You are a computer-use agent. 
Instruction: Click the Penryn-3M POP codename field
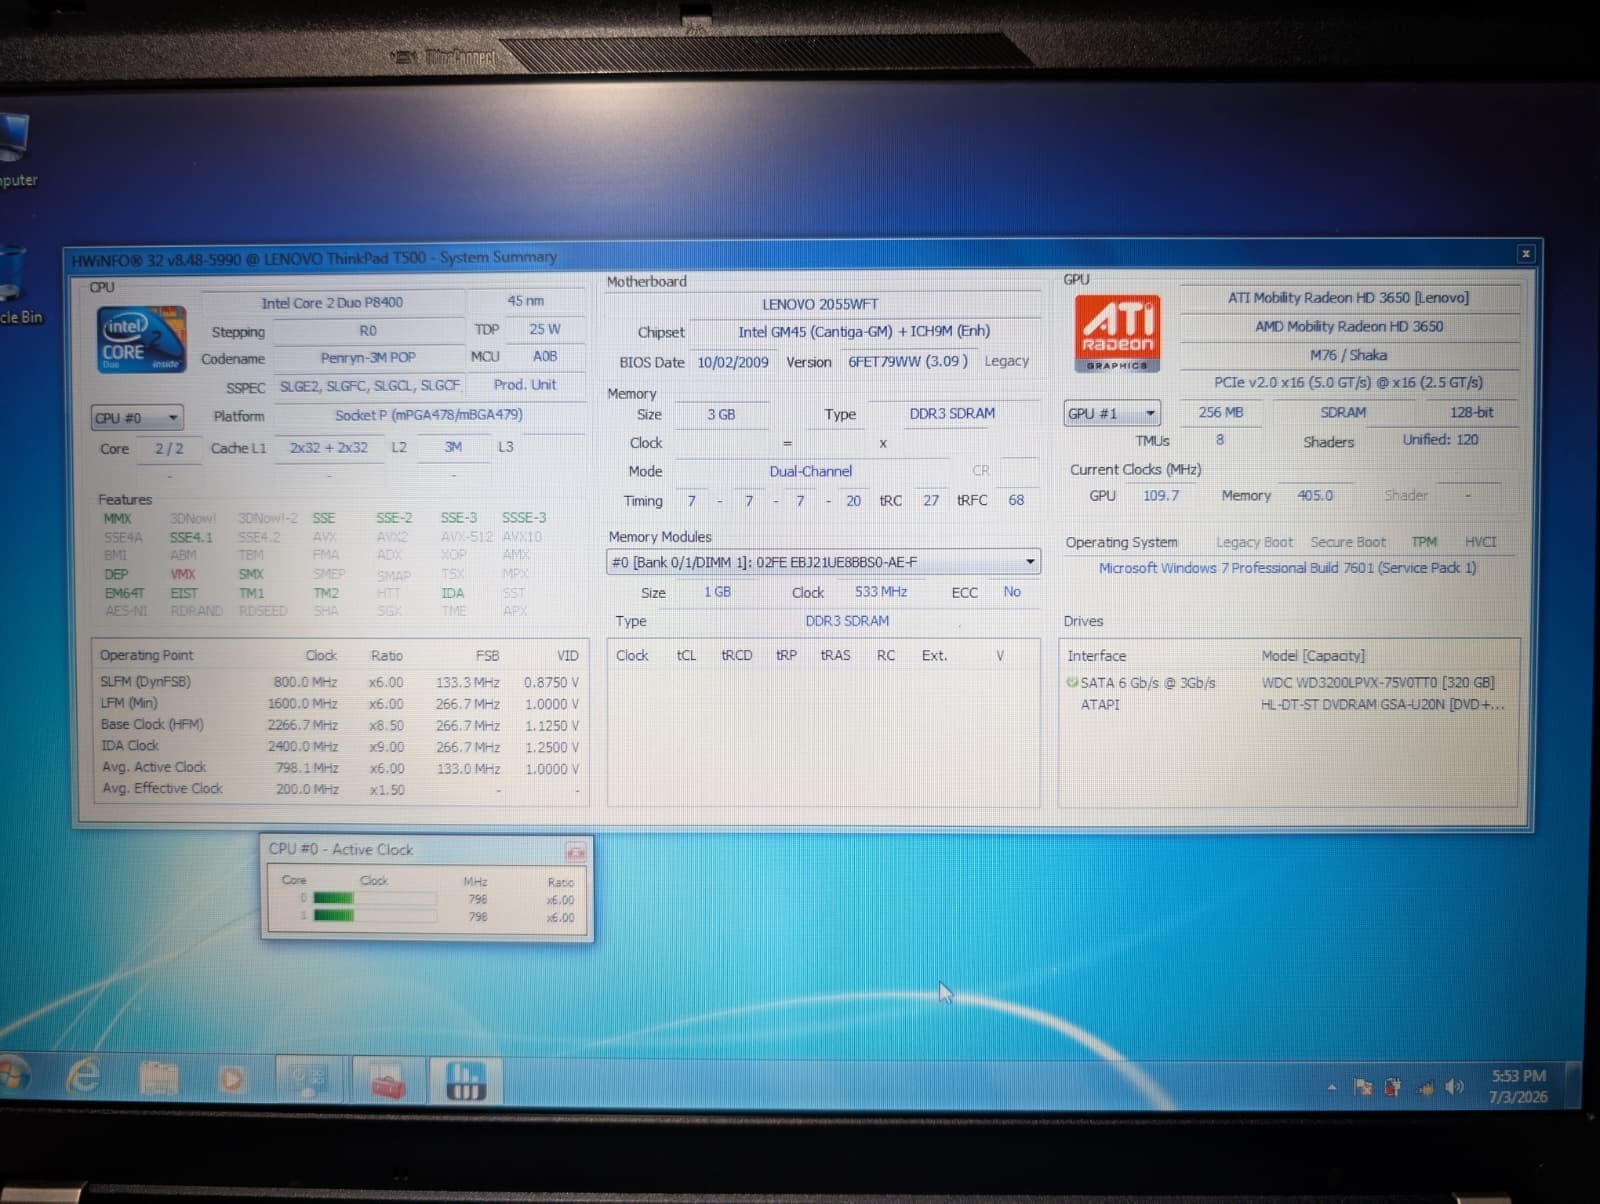coord(368,357)
